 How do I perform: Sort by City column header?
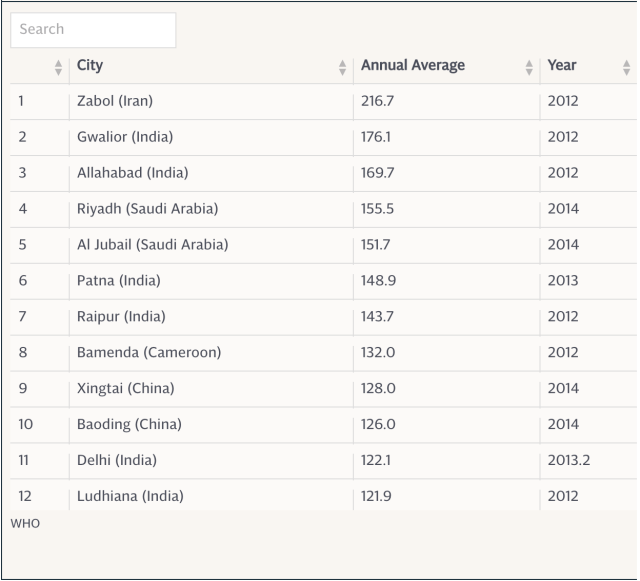(90, 66)
